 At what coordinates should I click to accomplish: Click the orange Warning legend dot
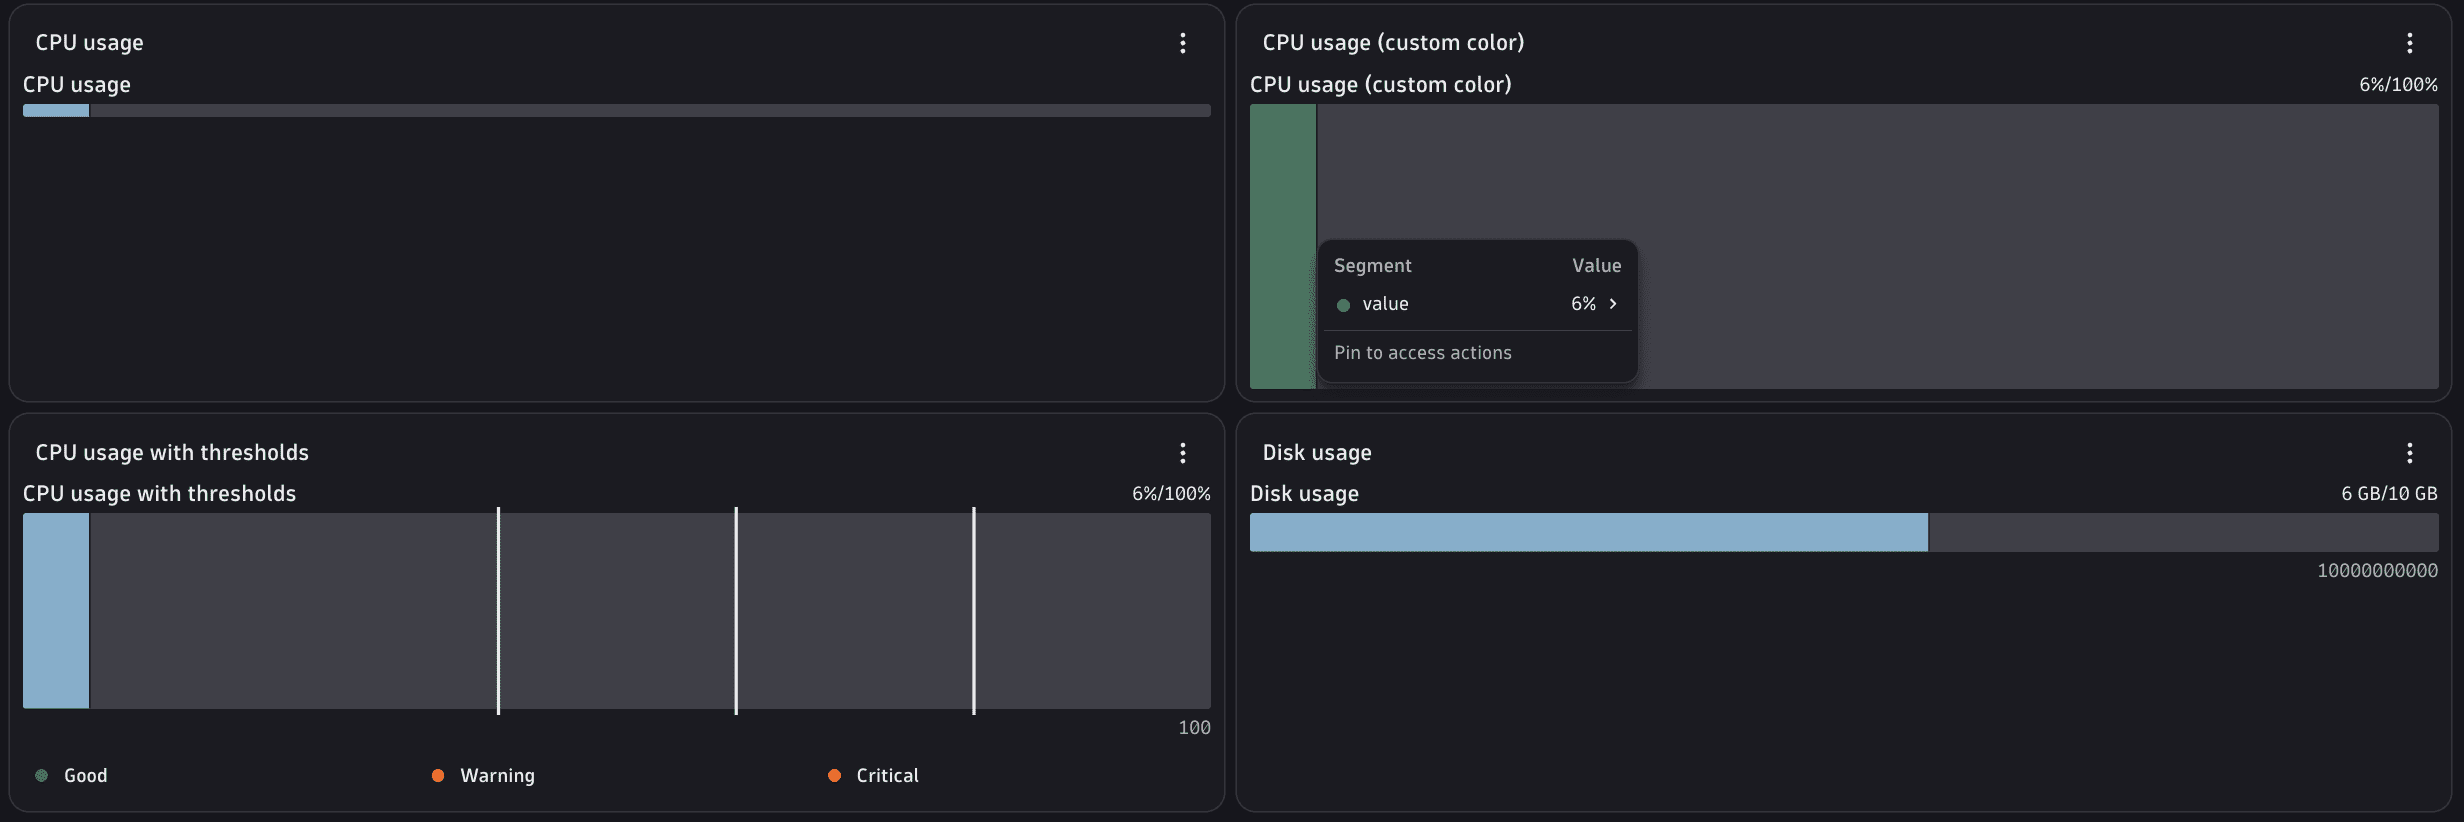click(x=438, y=775)
